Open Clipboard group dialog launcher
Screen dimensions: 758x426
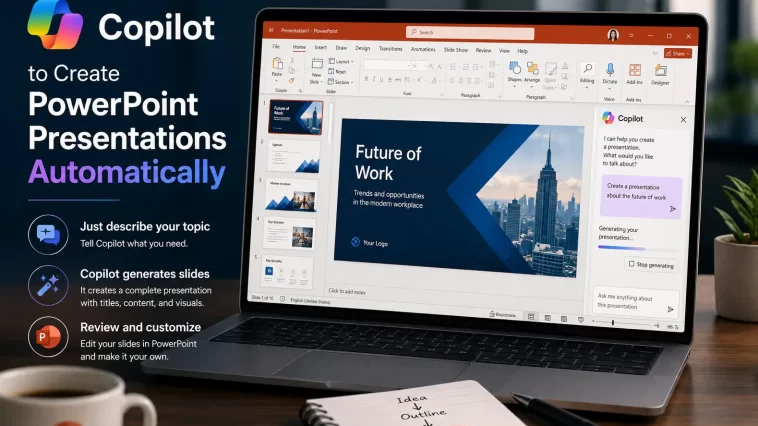[x=300, y=91]
